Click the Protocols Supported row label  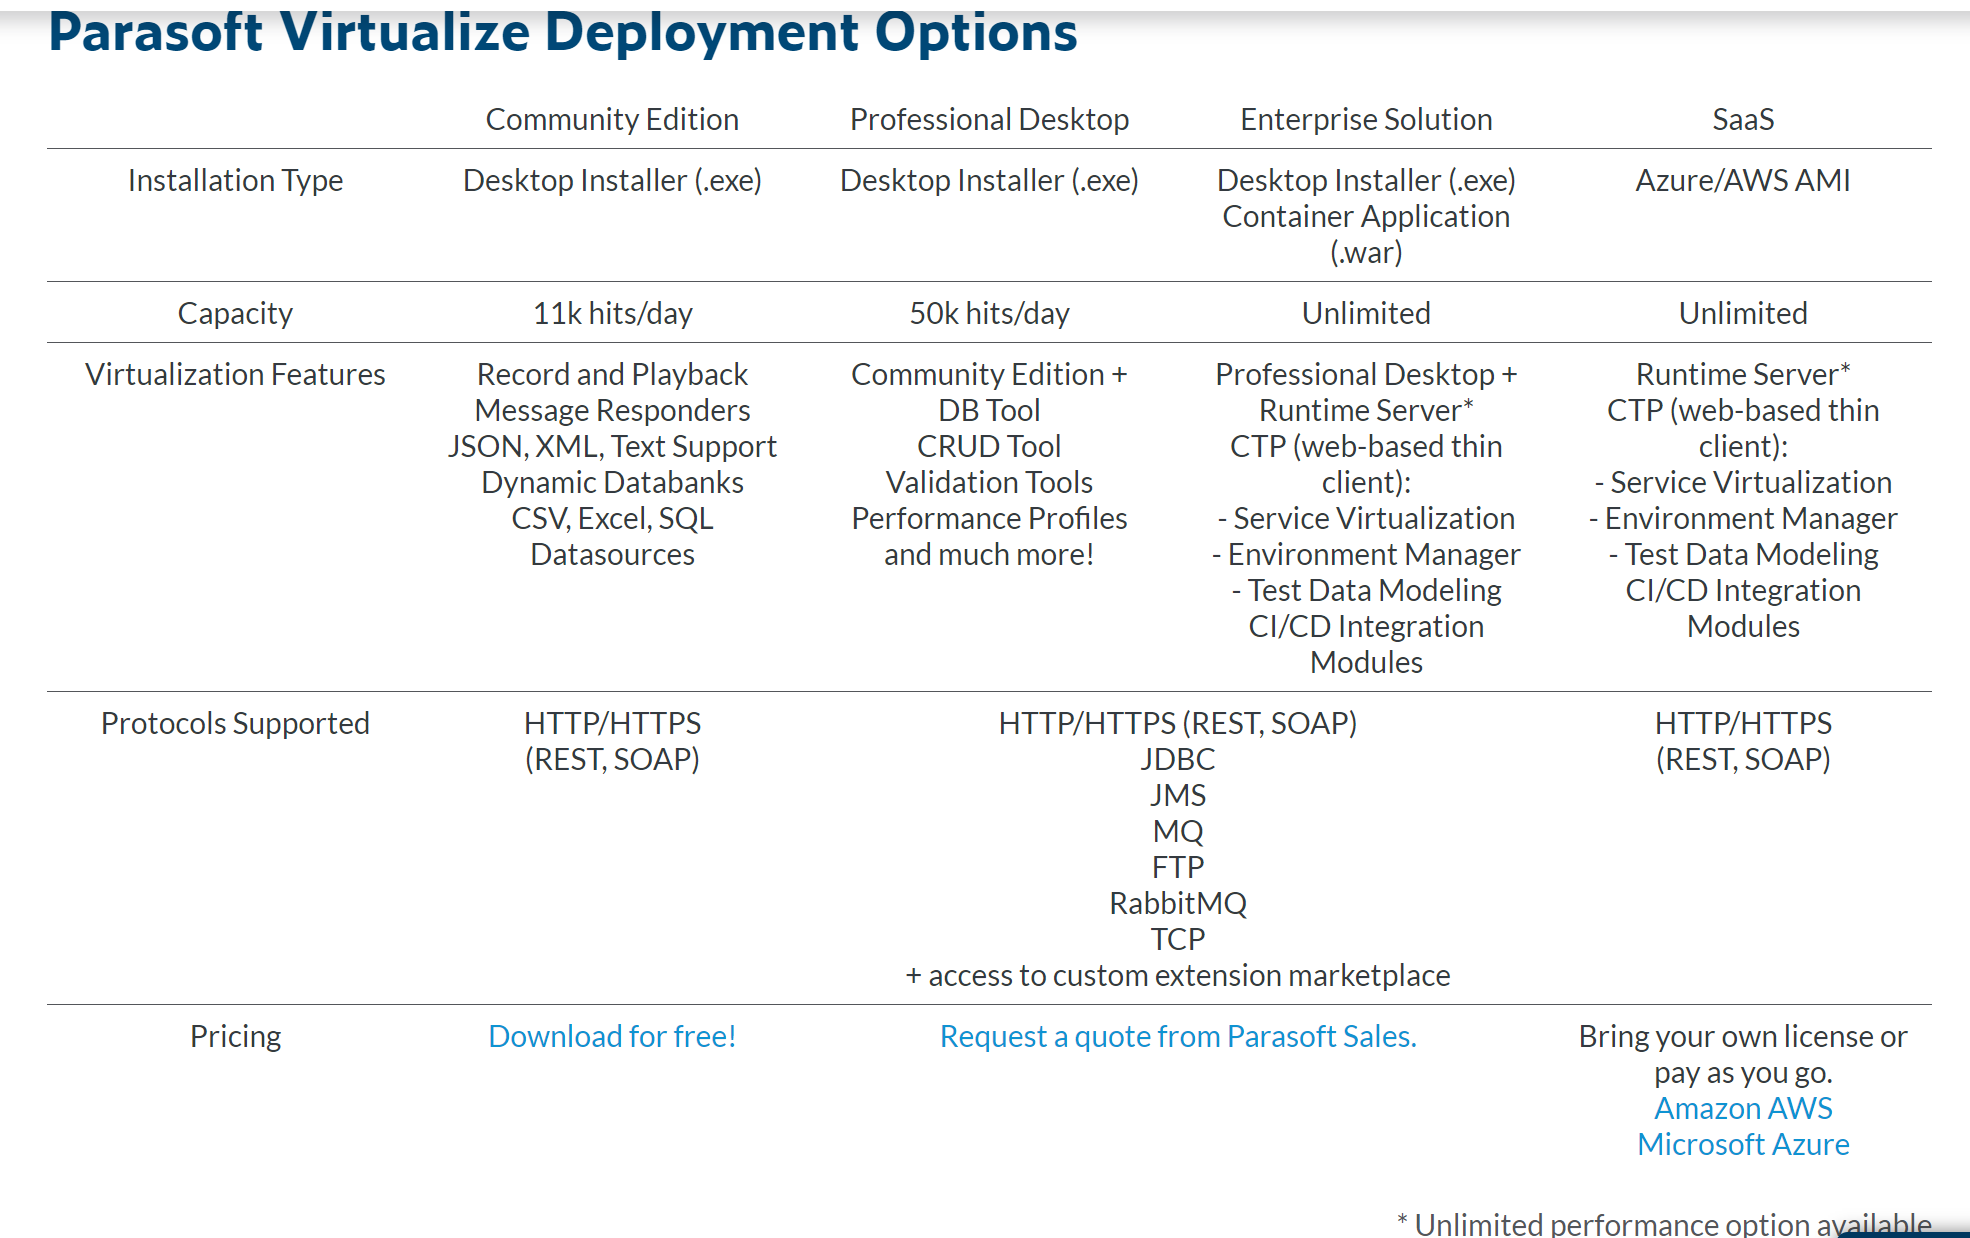235,723
